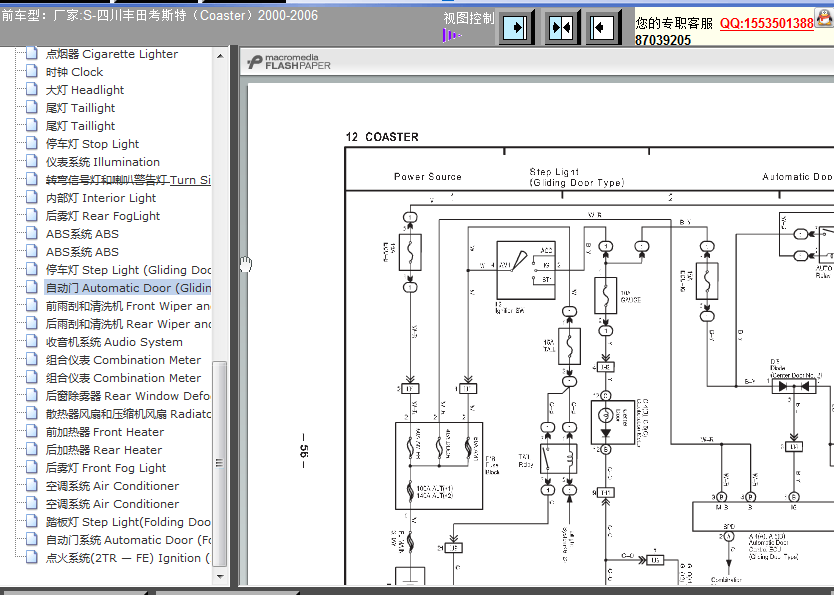The width and height of the screenshot is (834, 595).
Task: Select the Stop Light tree entry
Action: [92, 144]
